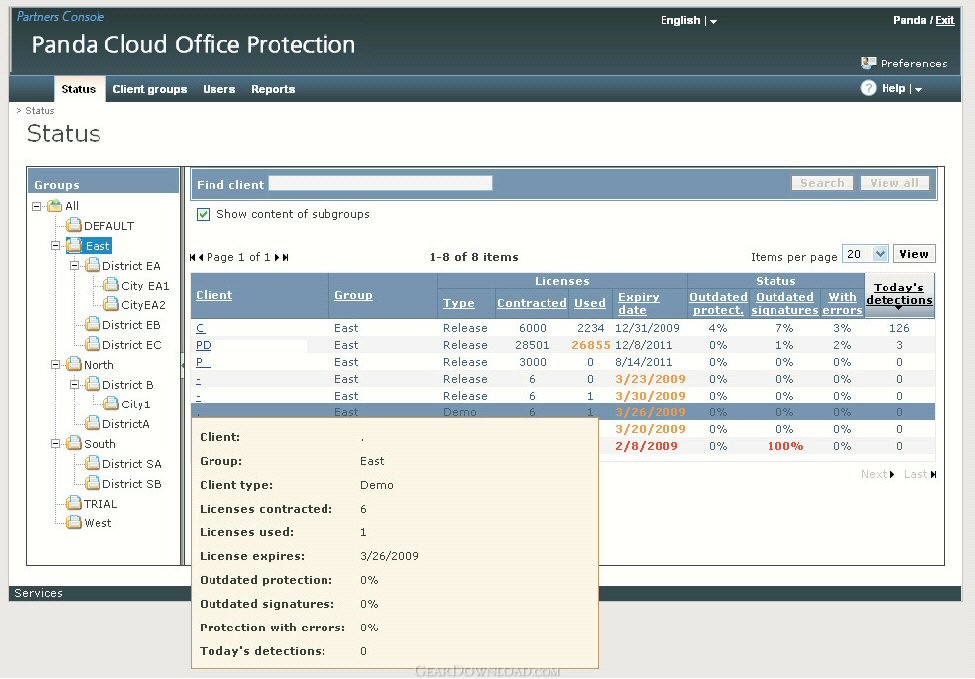Switch to the Status tab
Image resolution: width=975 pixels, height=679 pixels.
pos(79,89)
